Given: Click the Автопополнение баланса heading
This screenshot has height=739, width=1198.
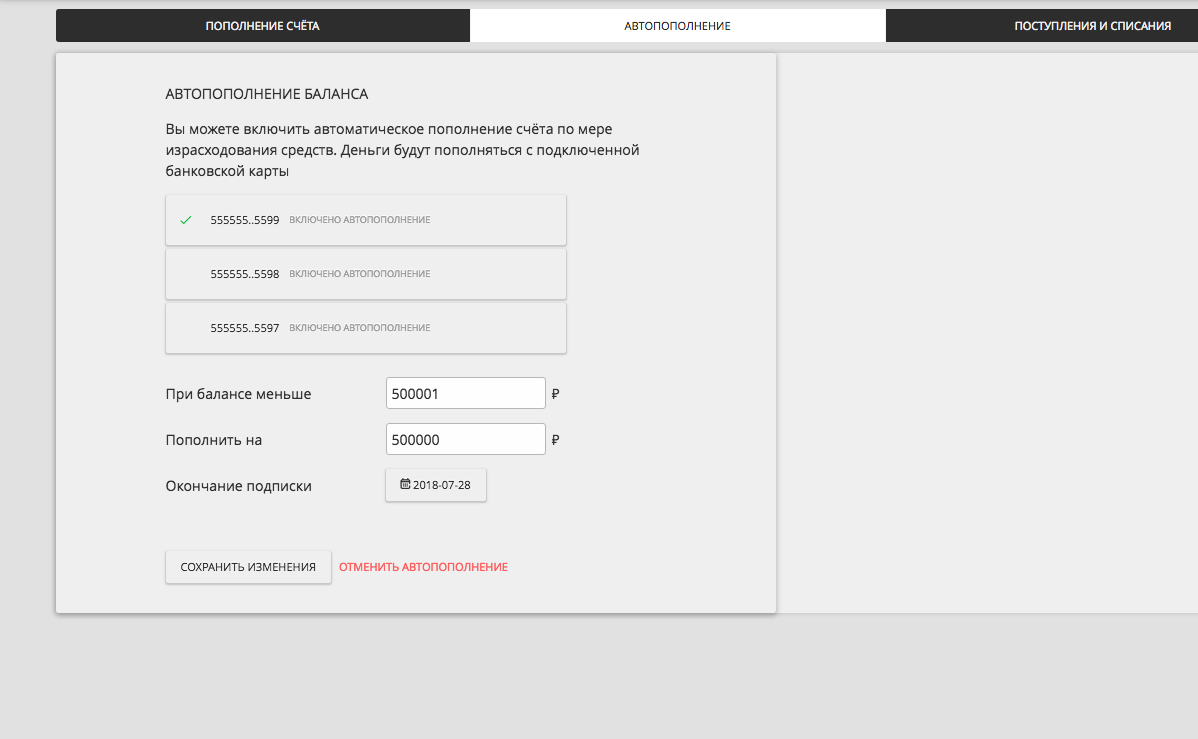Looking at the screenshot, I should (267, 94).
